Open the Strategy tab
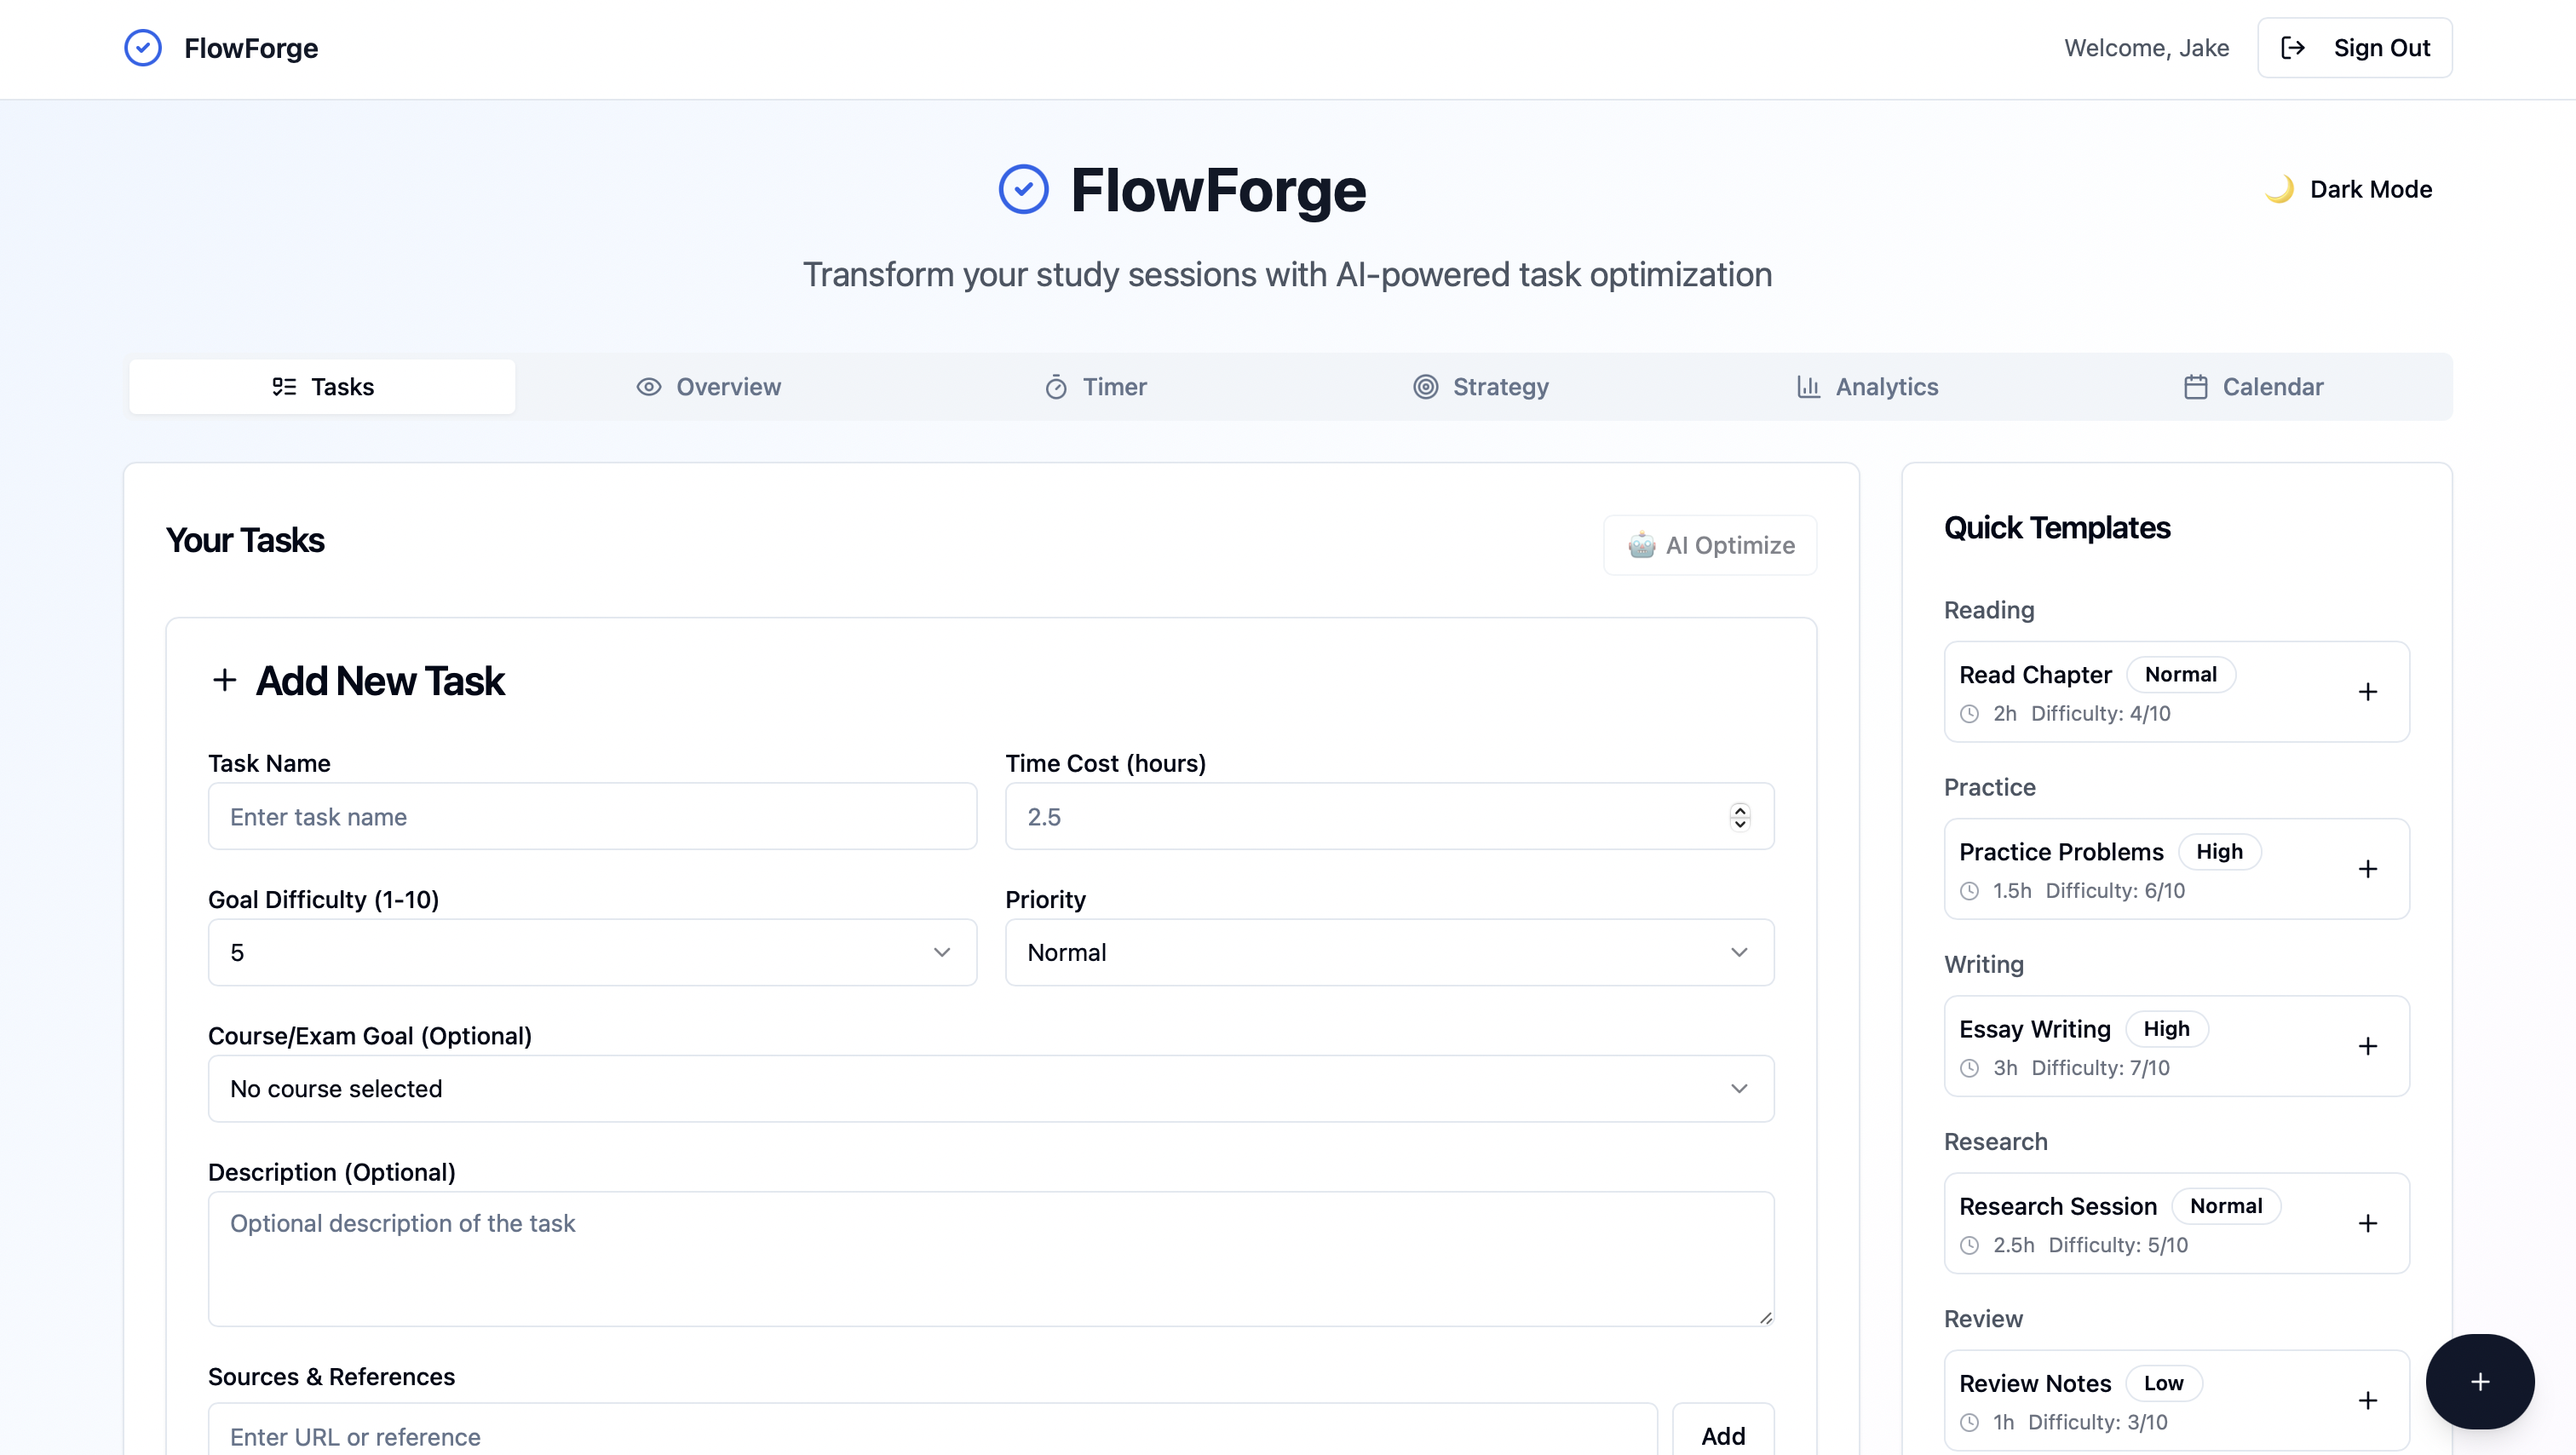The height and width of the screenshot is (1455, 2576). (1481, 387)
